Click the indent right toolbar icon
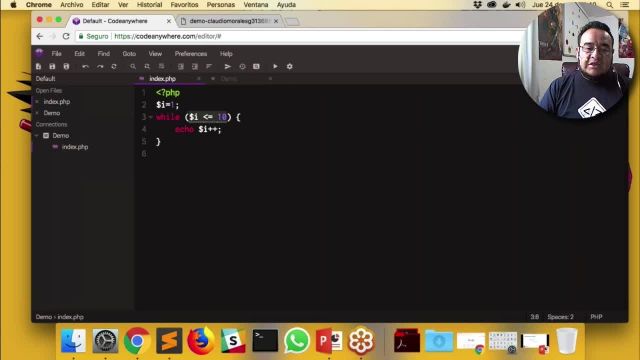Screen dimensions: 640x360 (195, 67)
